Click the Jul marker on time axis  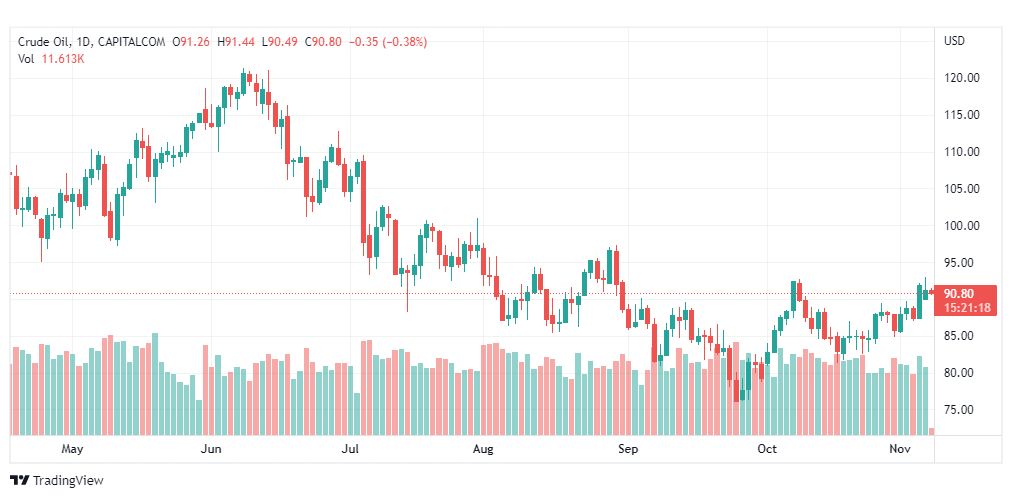[x=350, y=450]
